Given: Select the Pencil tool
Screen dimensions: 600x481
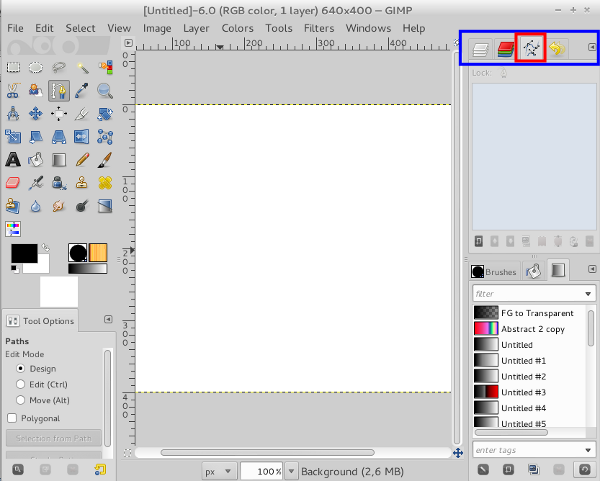Looking at the screenshot, I should pyautogui.click(x=82, y=160).
